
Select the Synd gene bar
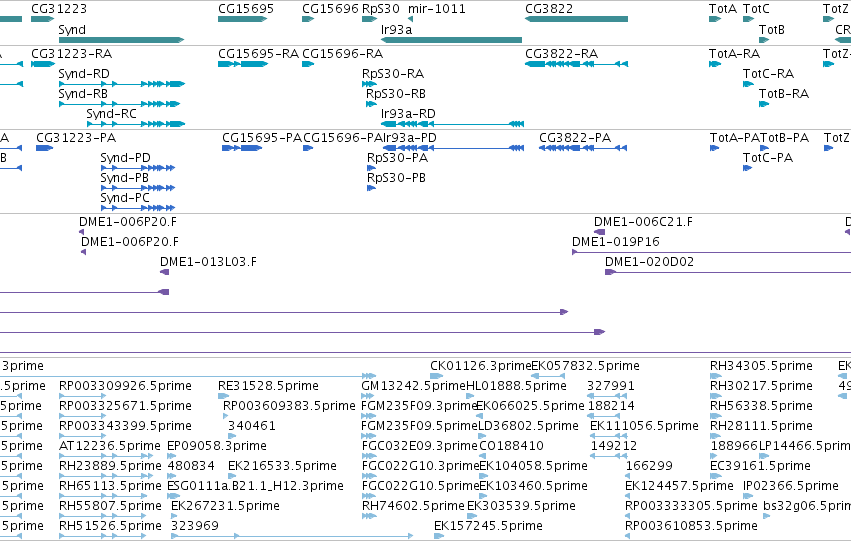[x=122, y=40]
